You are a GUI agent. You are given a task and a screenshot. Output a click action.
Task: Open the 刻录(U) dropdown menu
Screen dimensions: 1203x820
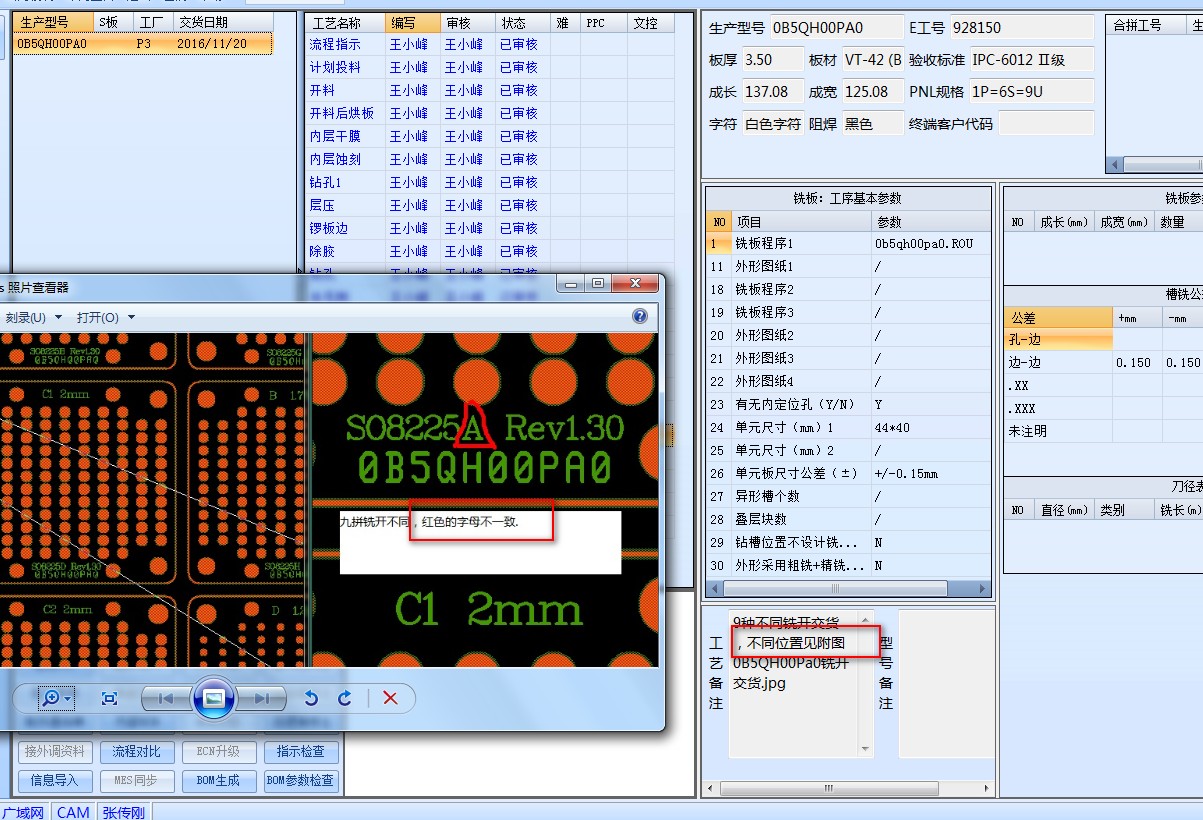click(34, 317)
